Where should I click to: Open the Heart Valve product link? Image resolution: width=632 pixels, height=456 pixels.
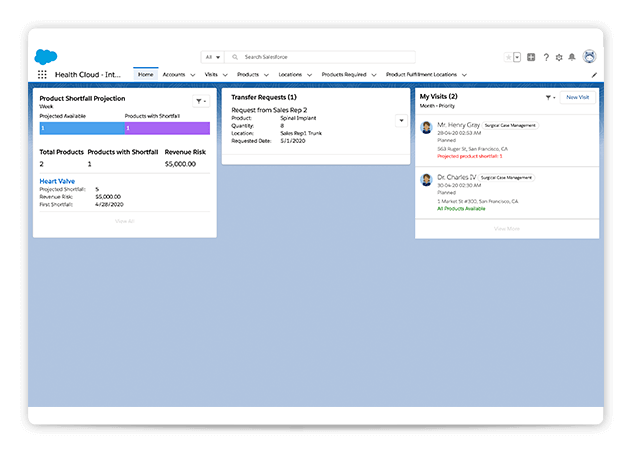[x=57, y=181]
